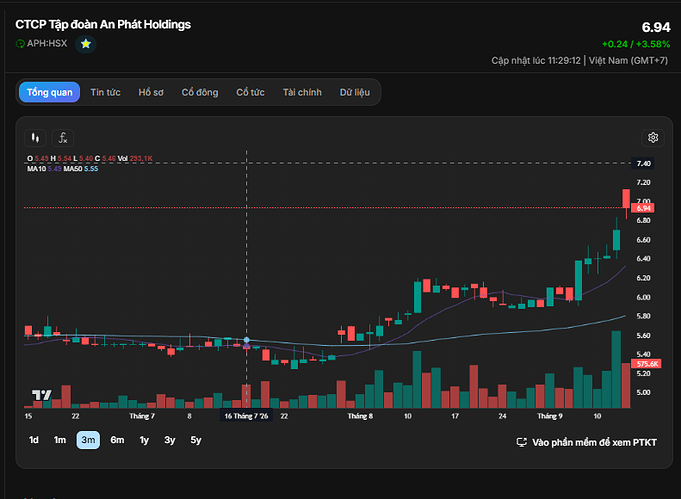The width and height of the screenshot is (681, 499).
Task: Click the 575.6K volume label on axis
Action: tap(646, 364)
